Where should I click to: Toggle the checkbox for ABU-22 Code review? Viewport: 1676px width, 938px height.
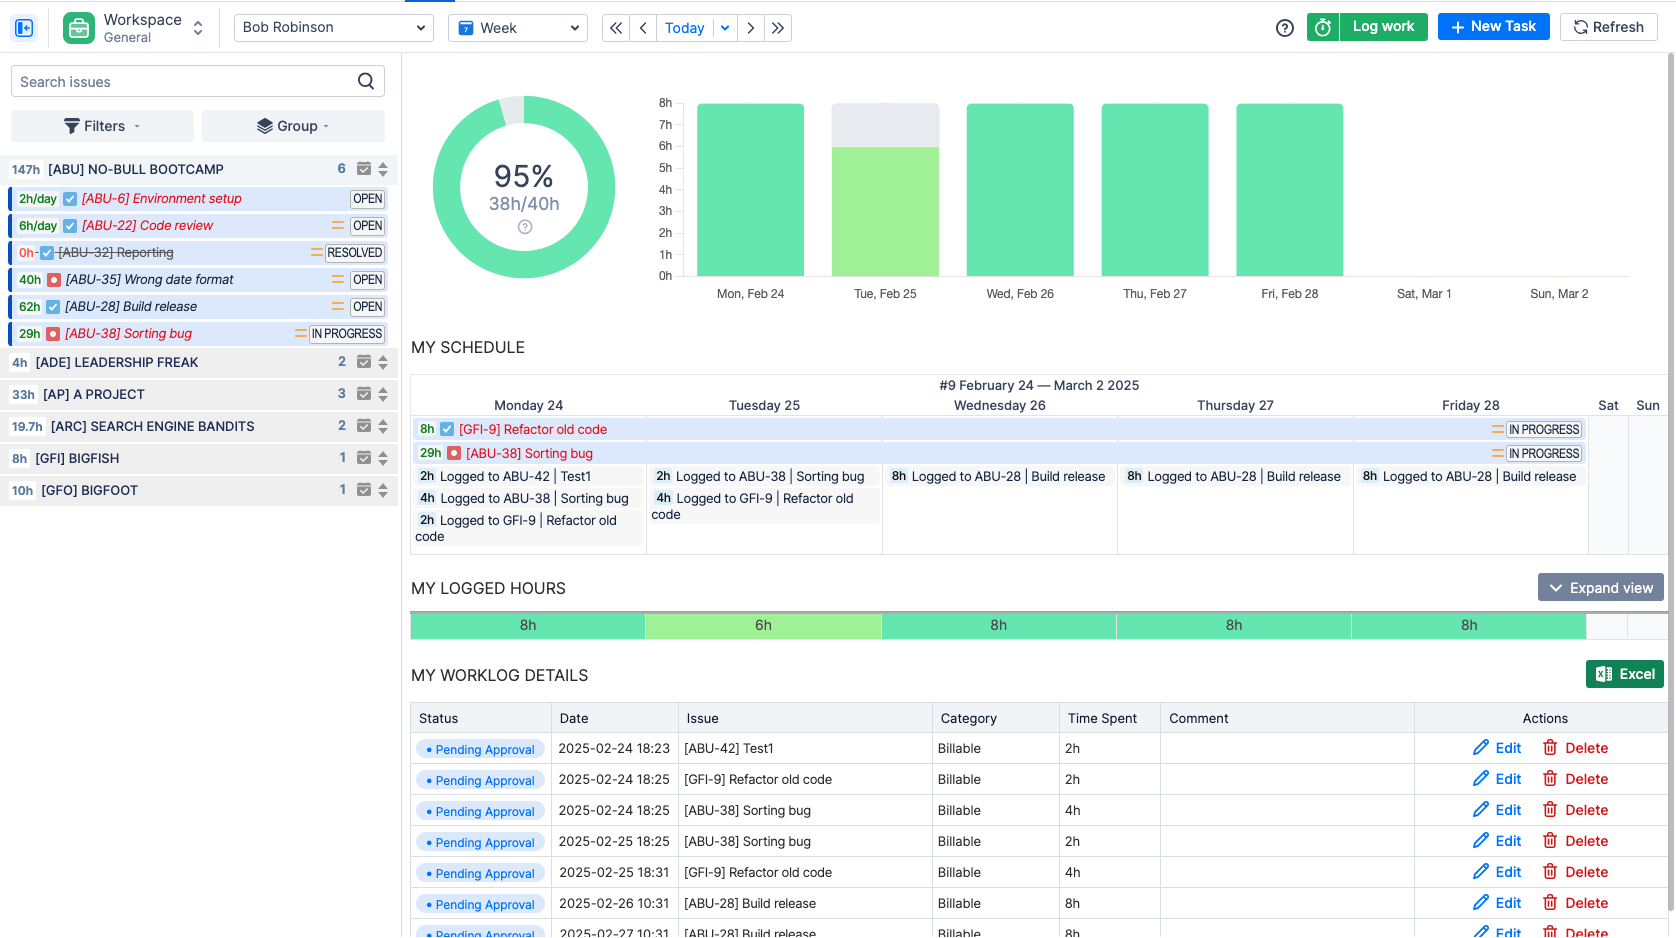[x=69, y=225]
